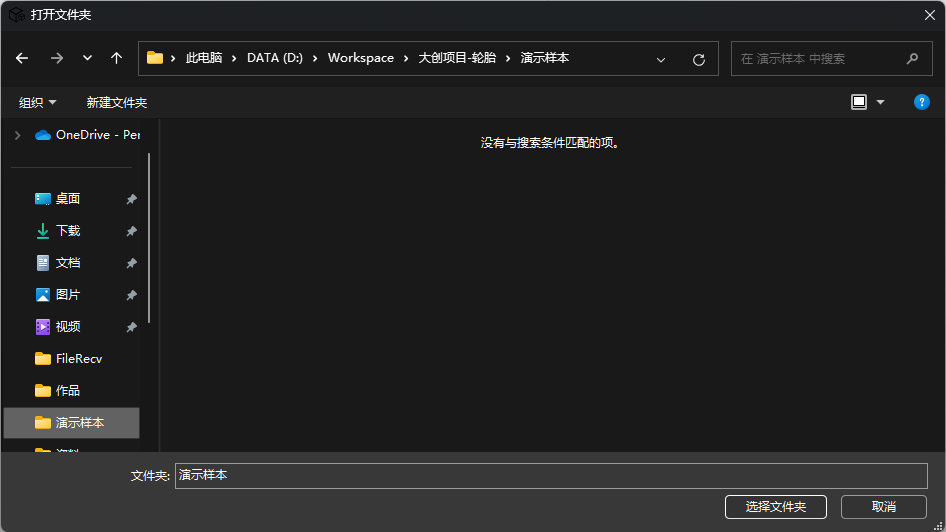946x532 pixels.
Task: Open address bar history dropdown
Action: 661,60
